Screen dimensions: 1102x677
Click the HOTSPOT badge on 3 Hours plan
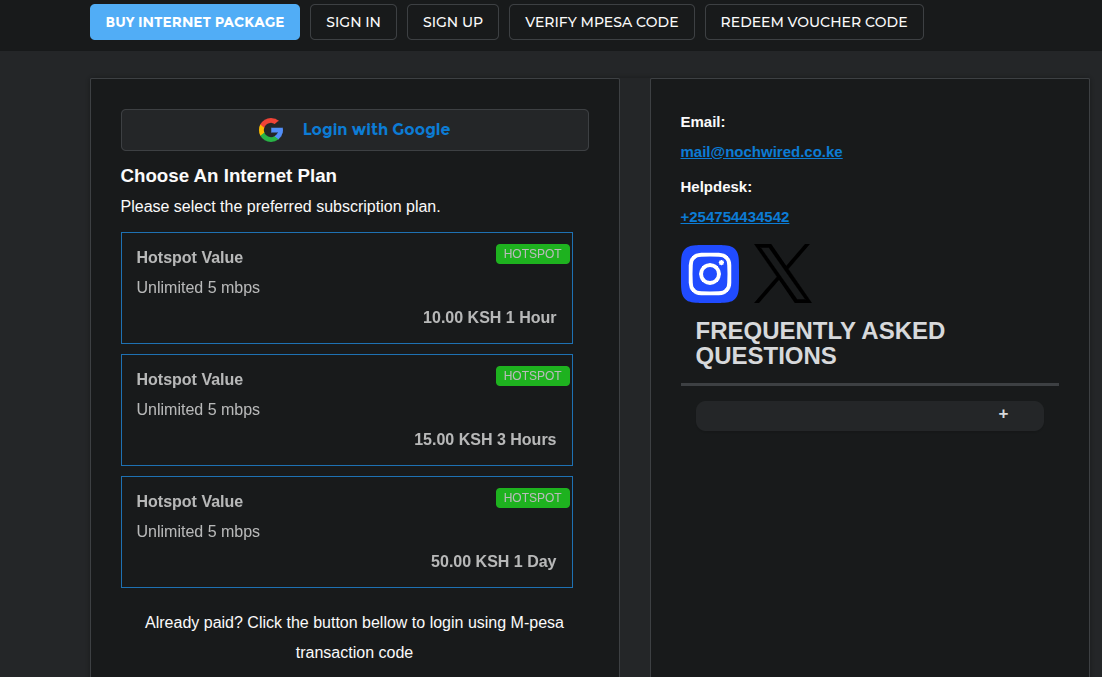(x=532, y=376)
